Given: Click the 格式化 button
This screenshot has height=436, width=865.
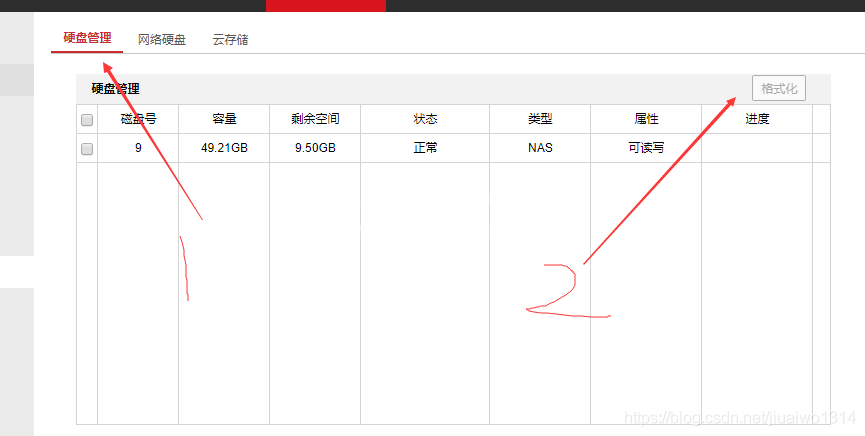Looking at the screenshot, I should [779, 88].
